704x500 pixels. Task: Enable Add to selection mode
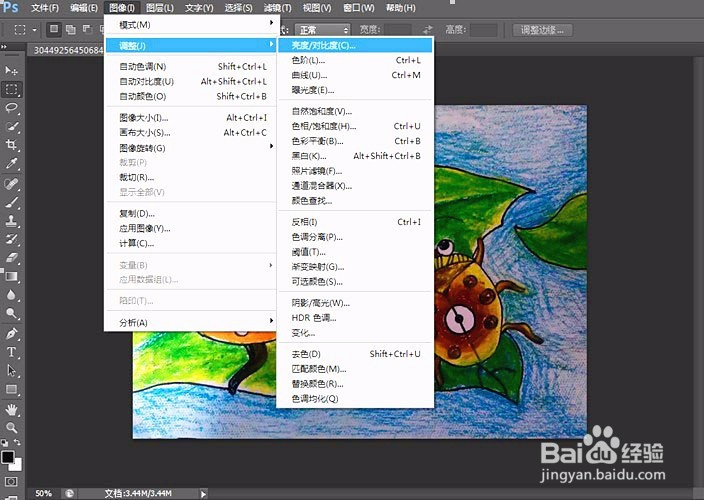[70, 30]
